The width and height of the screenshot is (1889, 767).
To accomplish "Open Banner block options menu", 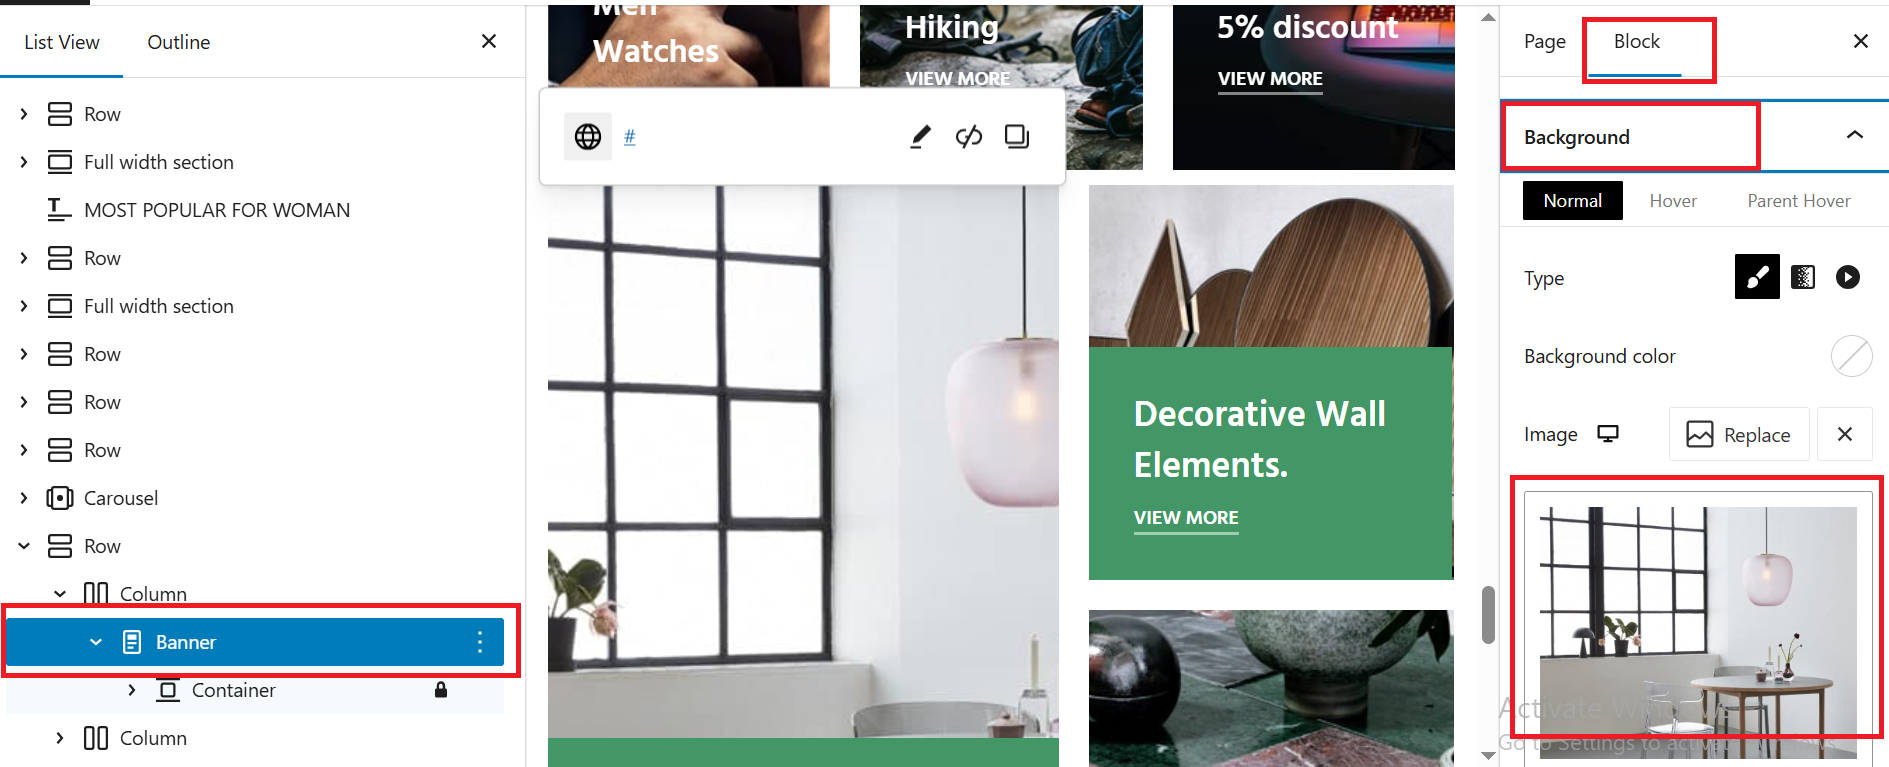I will click(x=480, y=642).
